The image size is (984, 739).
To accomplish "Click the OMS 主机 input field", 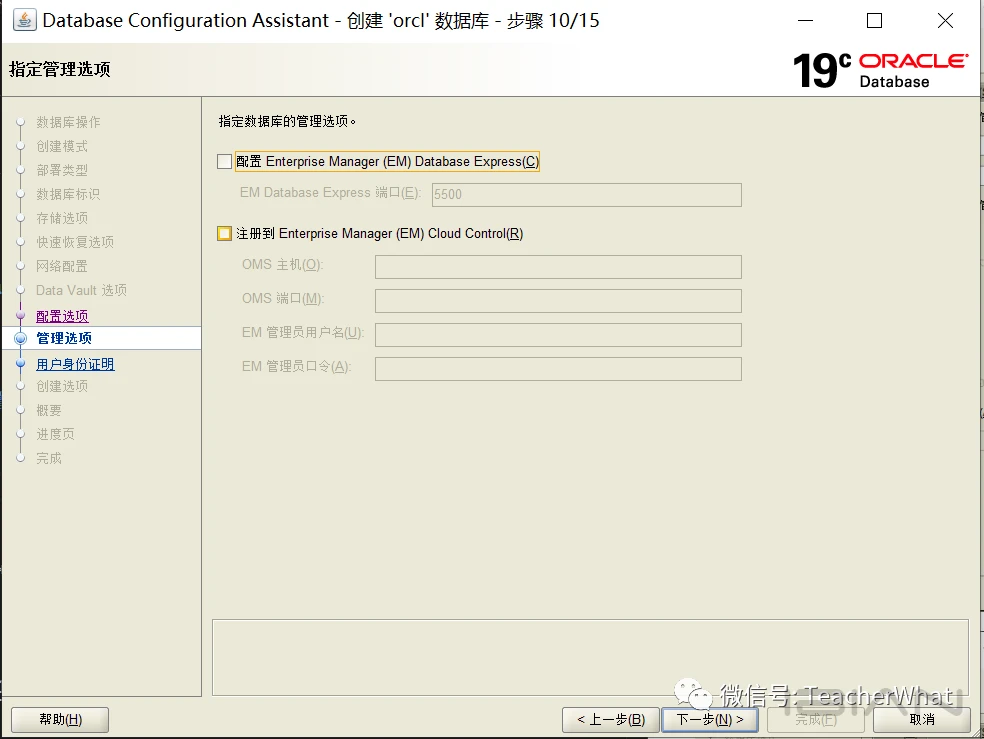I will [559, 267].
